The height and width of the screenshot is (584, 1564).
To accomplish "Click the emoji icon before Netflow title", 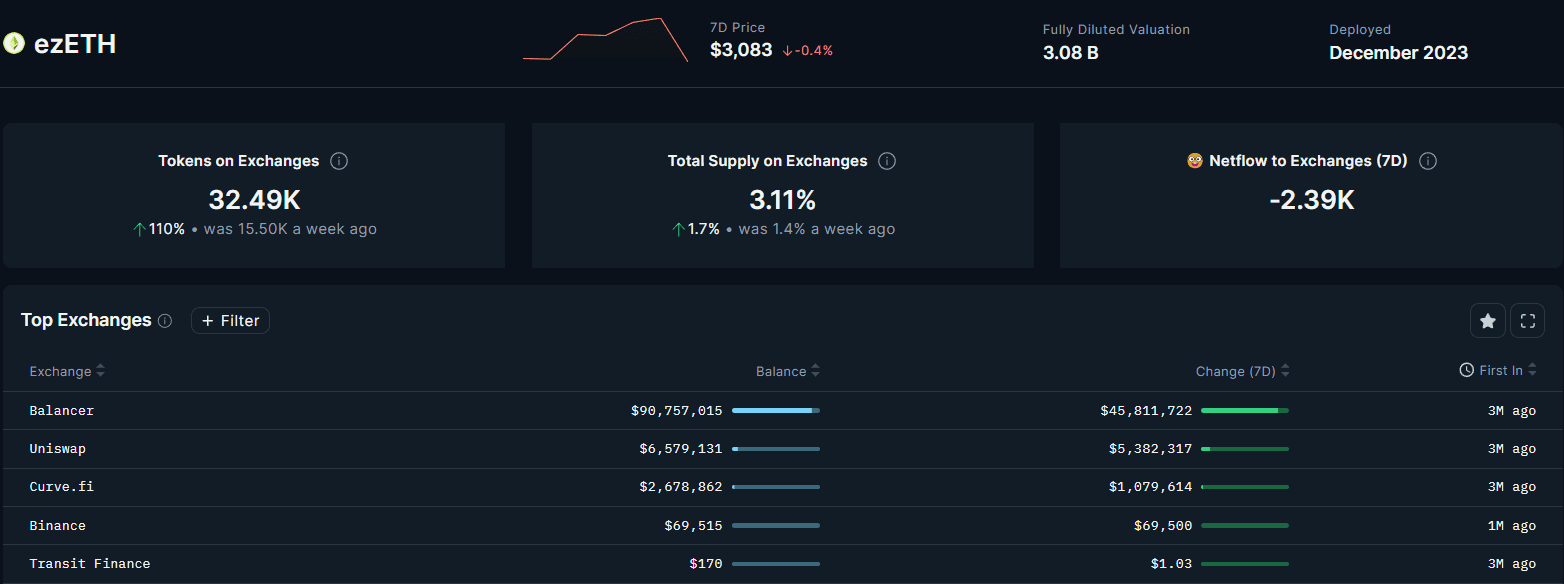I will coord(1194,161).
